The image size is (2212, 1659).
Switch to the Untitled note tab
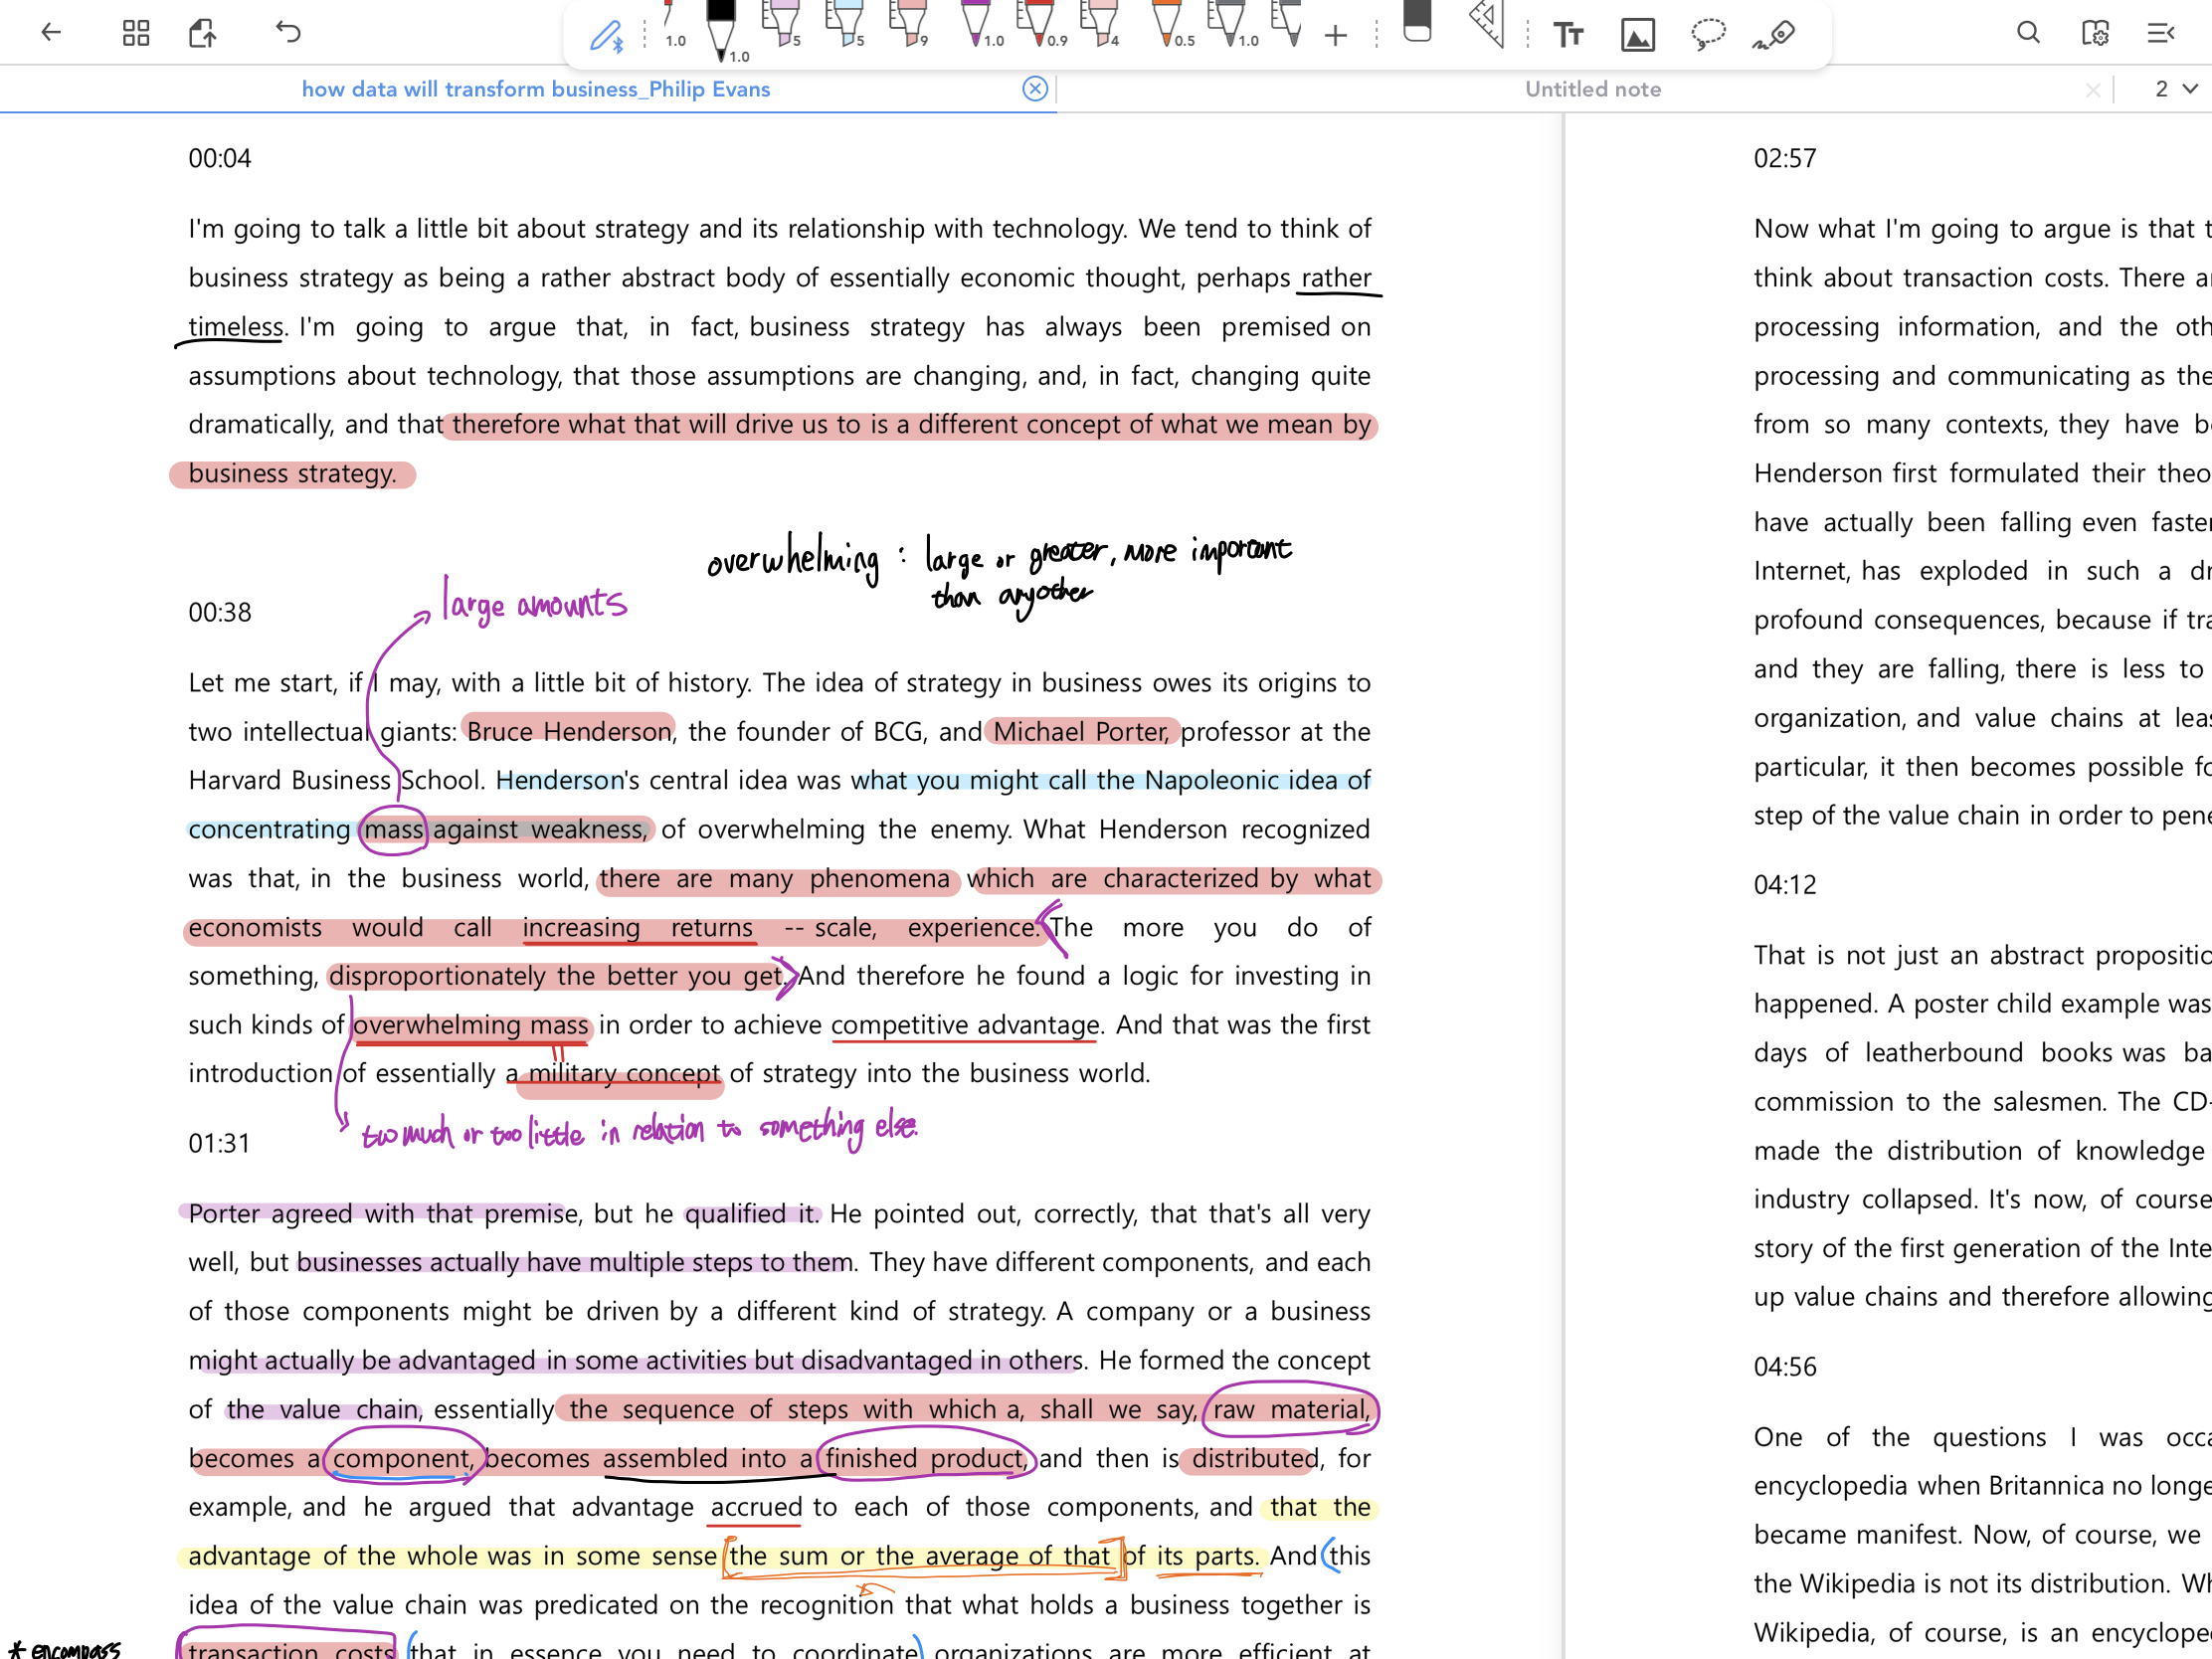(x=1592, y=89)
